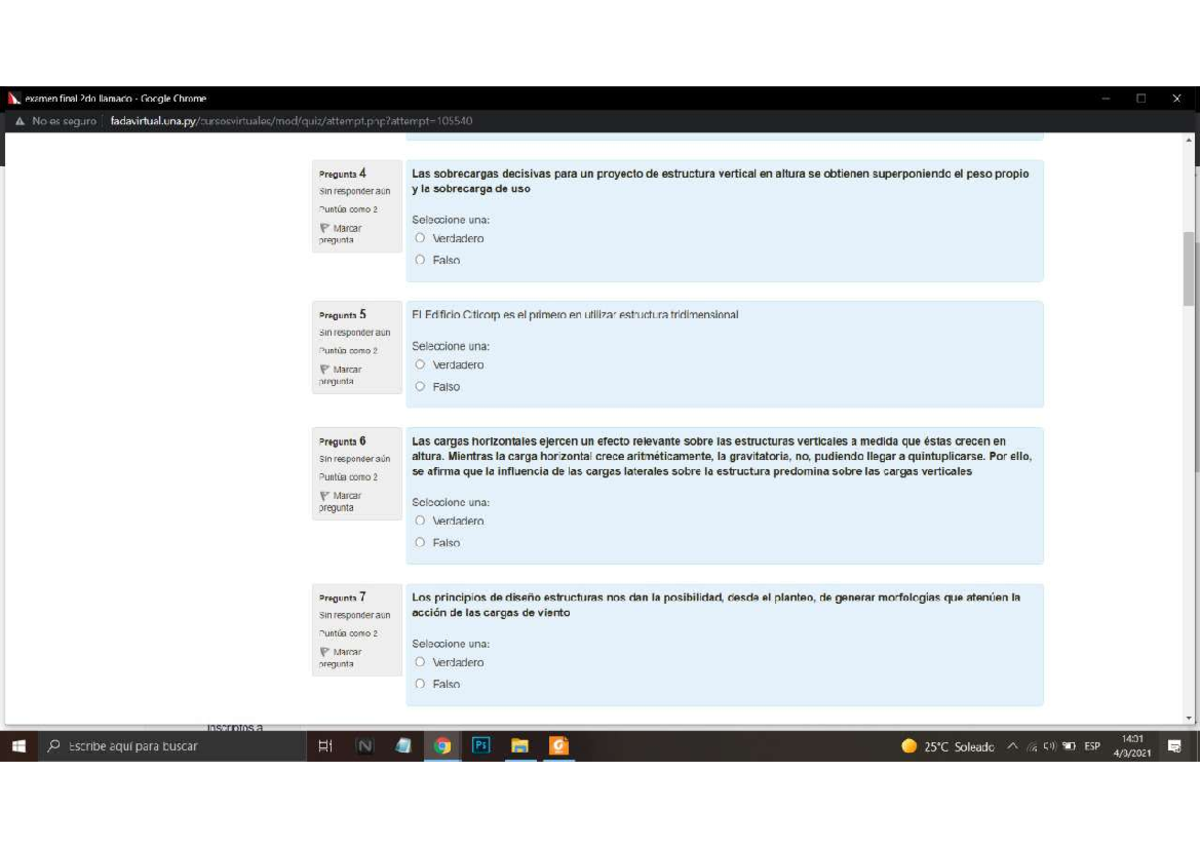Viewport: 1200px width, 848px height.
Task: Expand hidden icons in the system tray
Action: click(x=1013, y=745)
